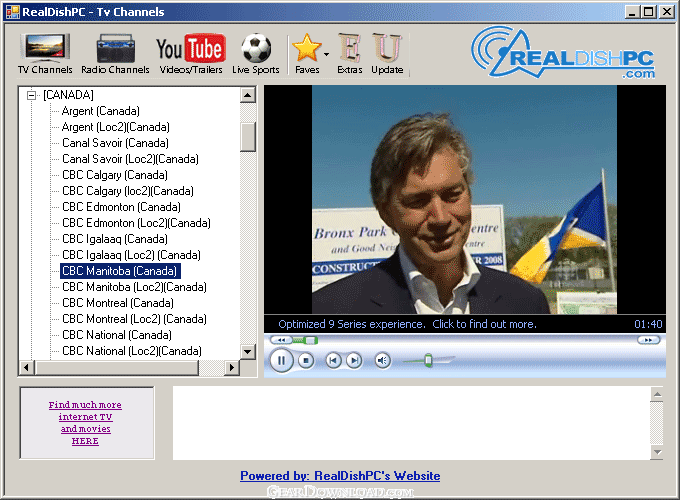Click the RealDishPC title bar app icon
This screenshot has height=500, width=680.
pos(13,12)
